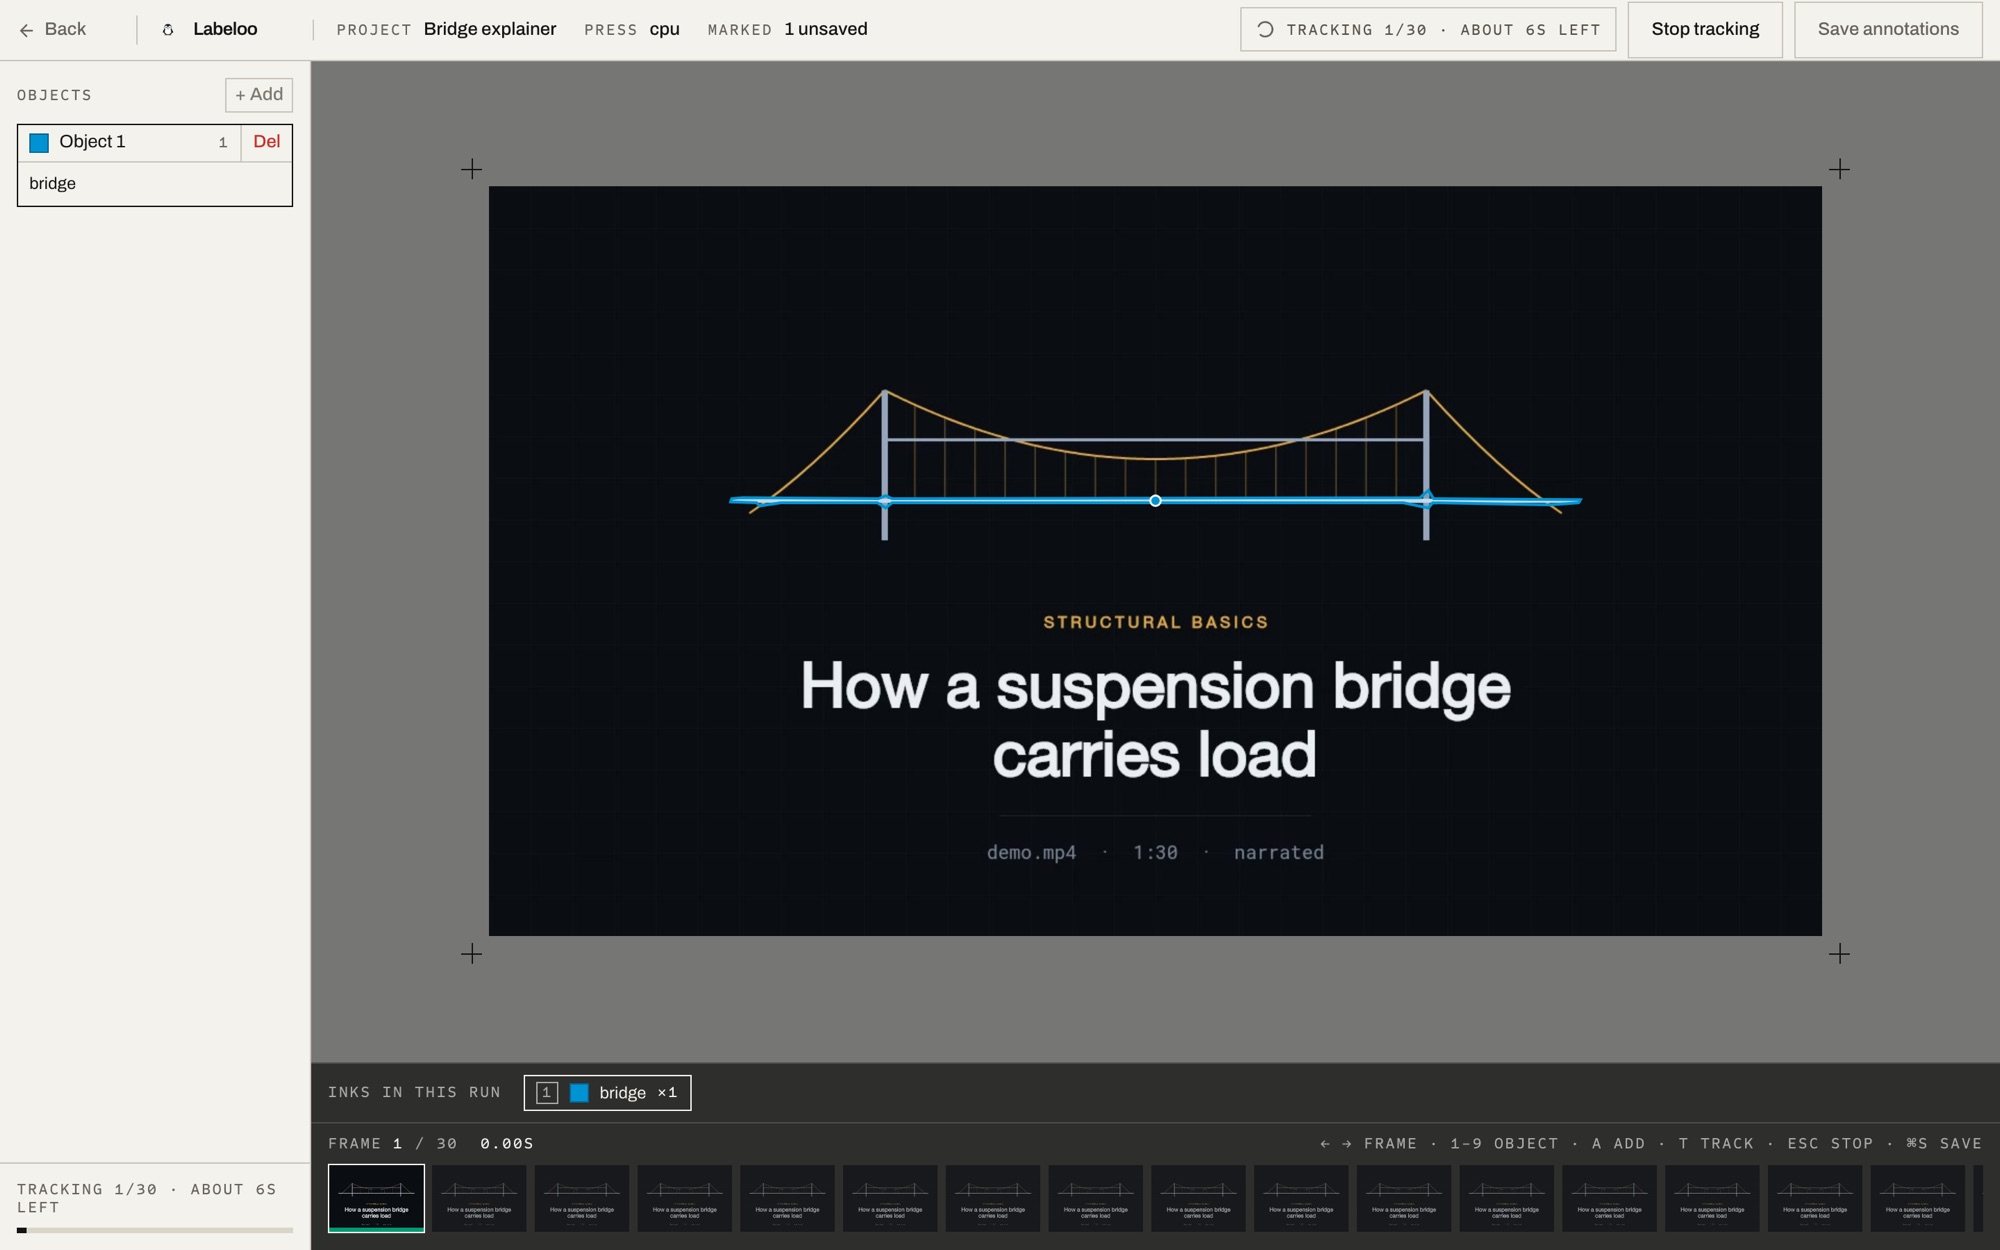
Task: Click the Back arrow button
Action: point(52,30)
